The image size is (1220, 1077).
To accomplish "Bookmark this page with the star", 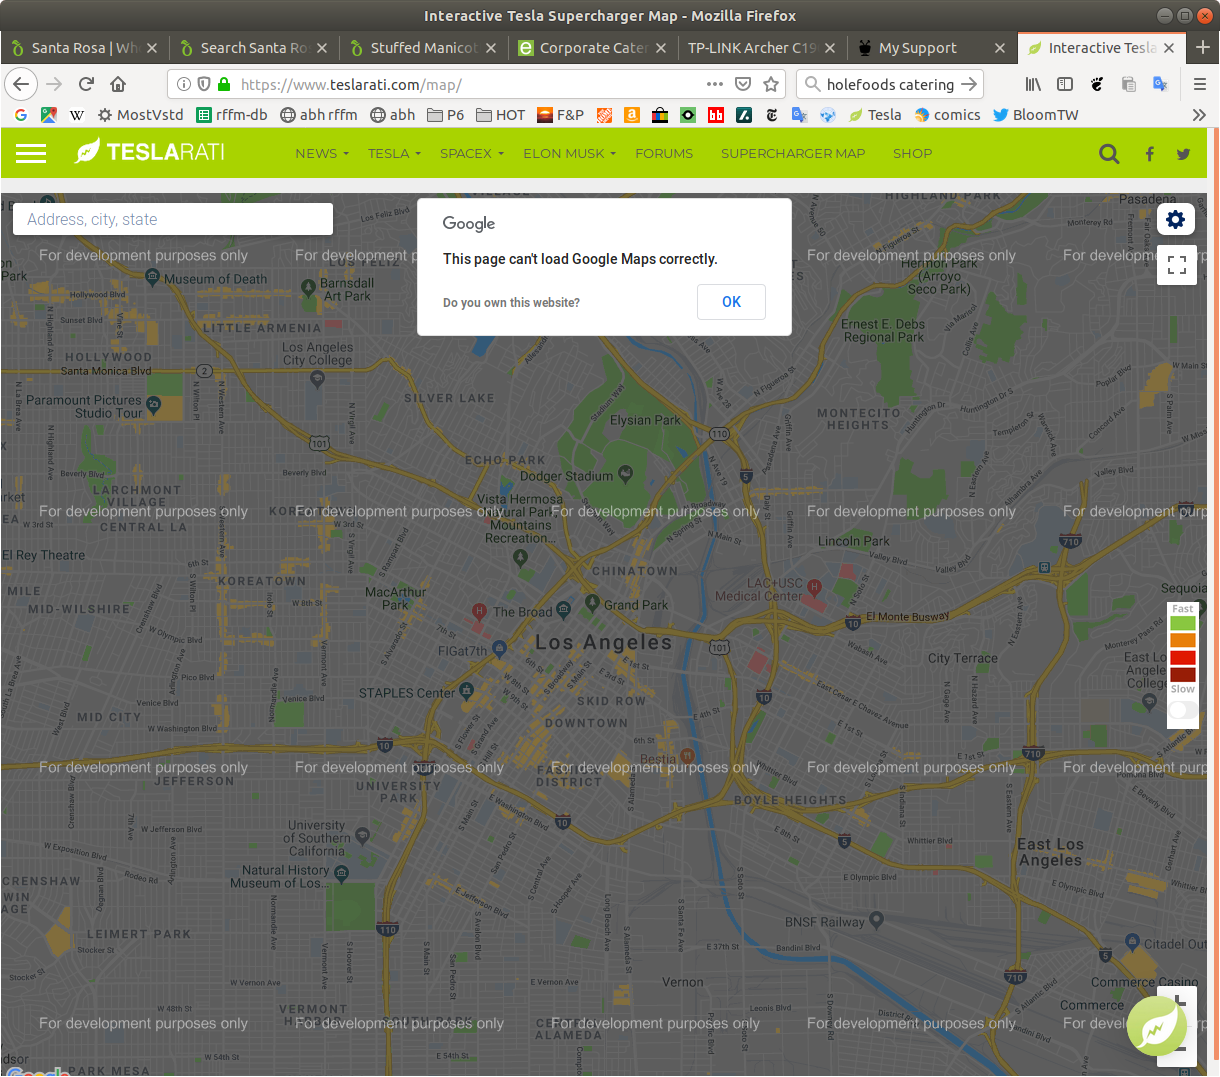I will (x=771, y=84).
